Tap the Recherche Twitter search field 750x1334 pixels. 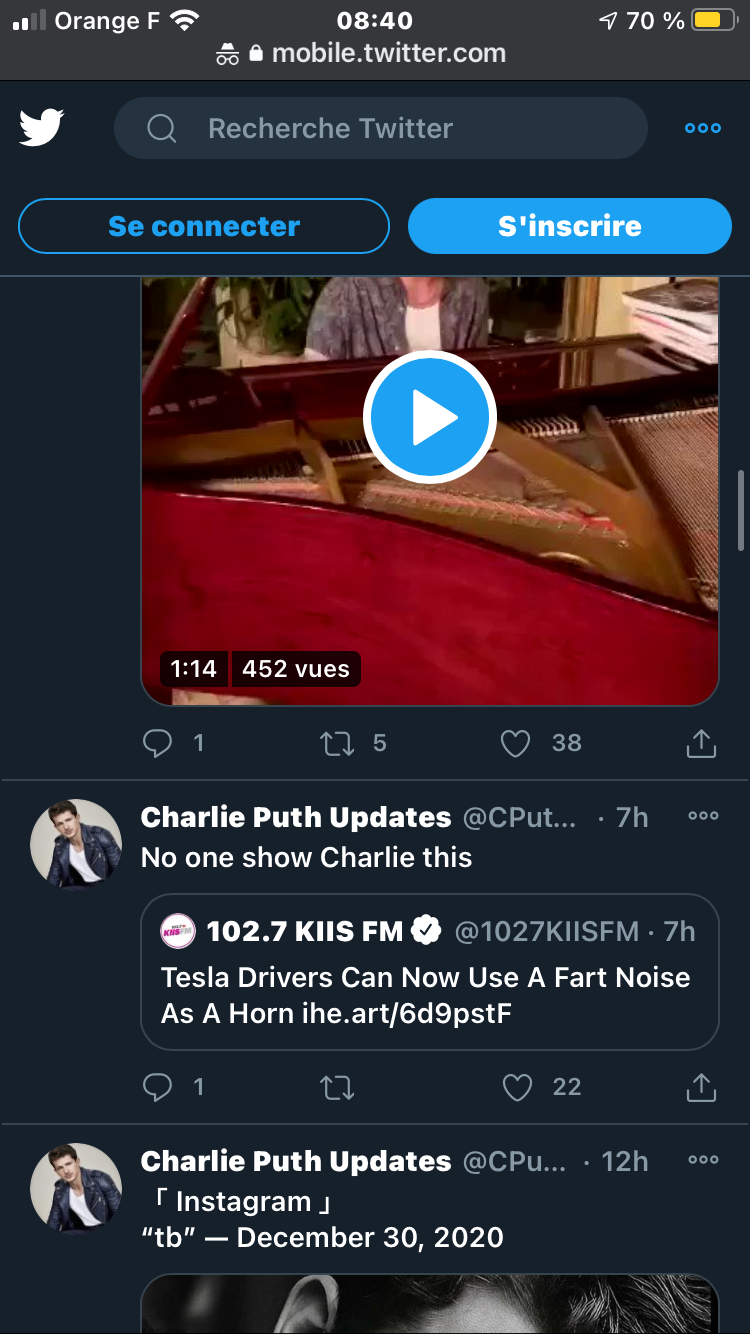[x=380, y=128]
